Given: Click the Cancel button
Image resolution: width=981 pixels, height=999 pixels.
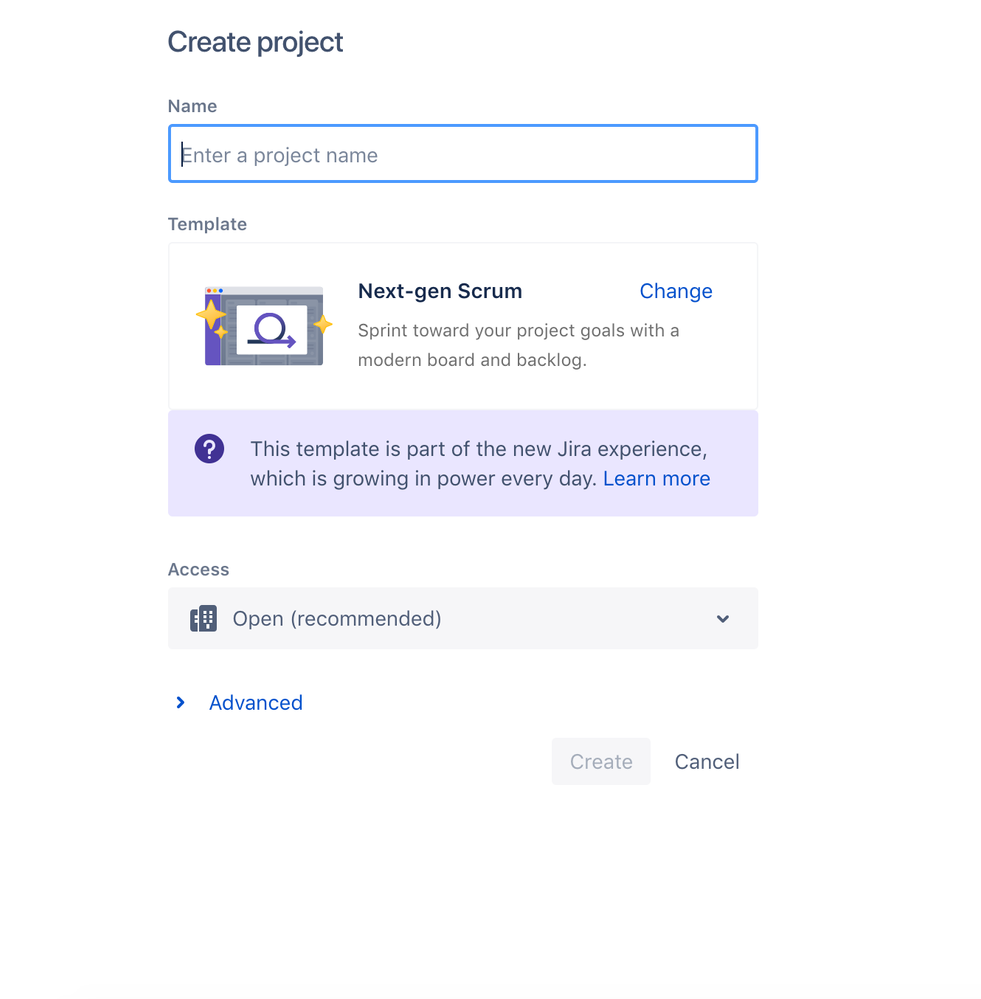Looking at the screenshot, I should (x=706, y=761).
